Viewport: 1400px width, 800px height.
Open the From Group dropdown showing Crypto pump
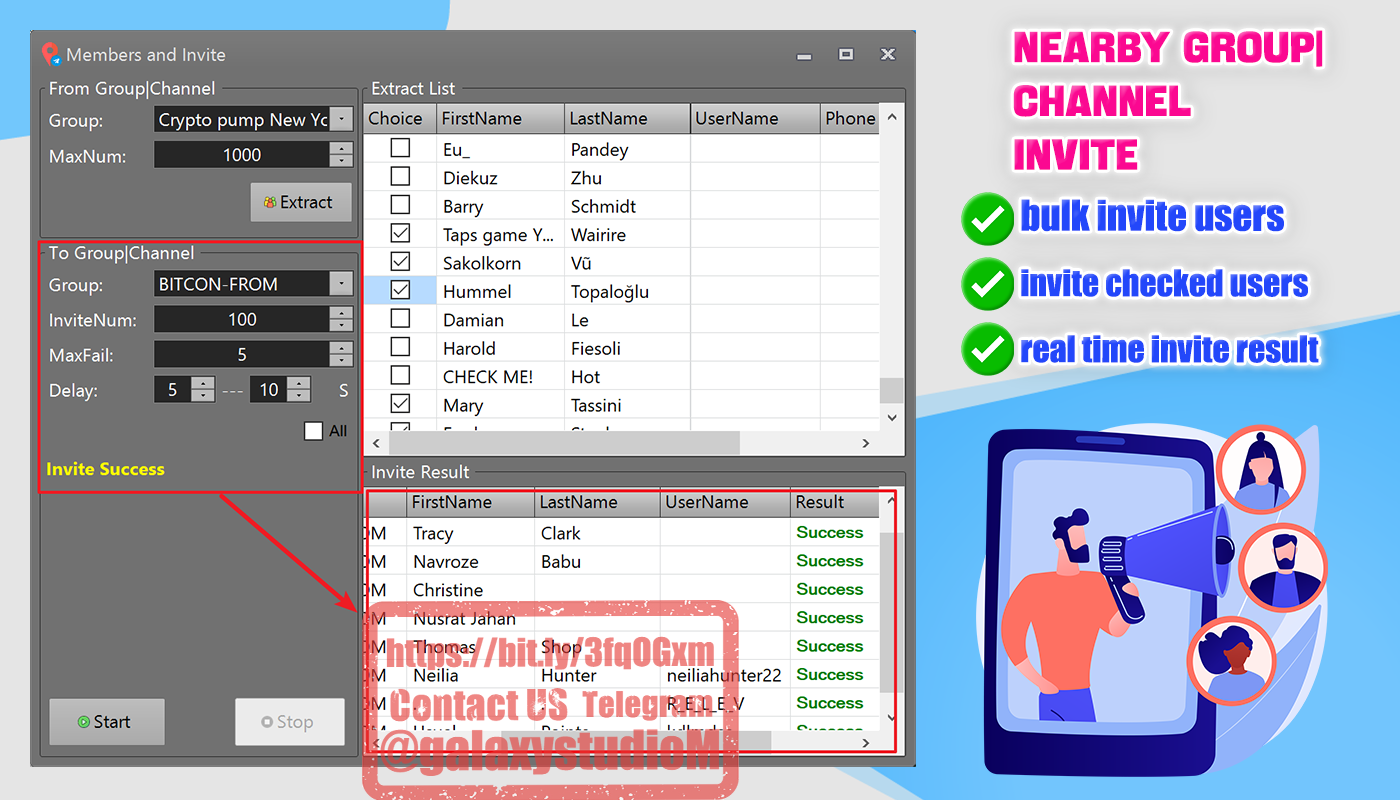click(x=341, y=118)
